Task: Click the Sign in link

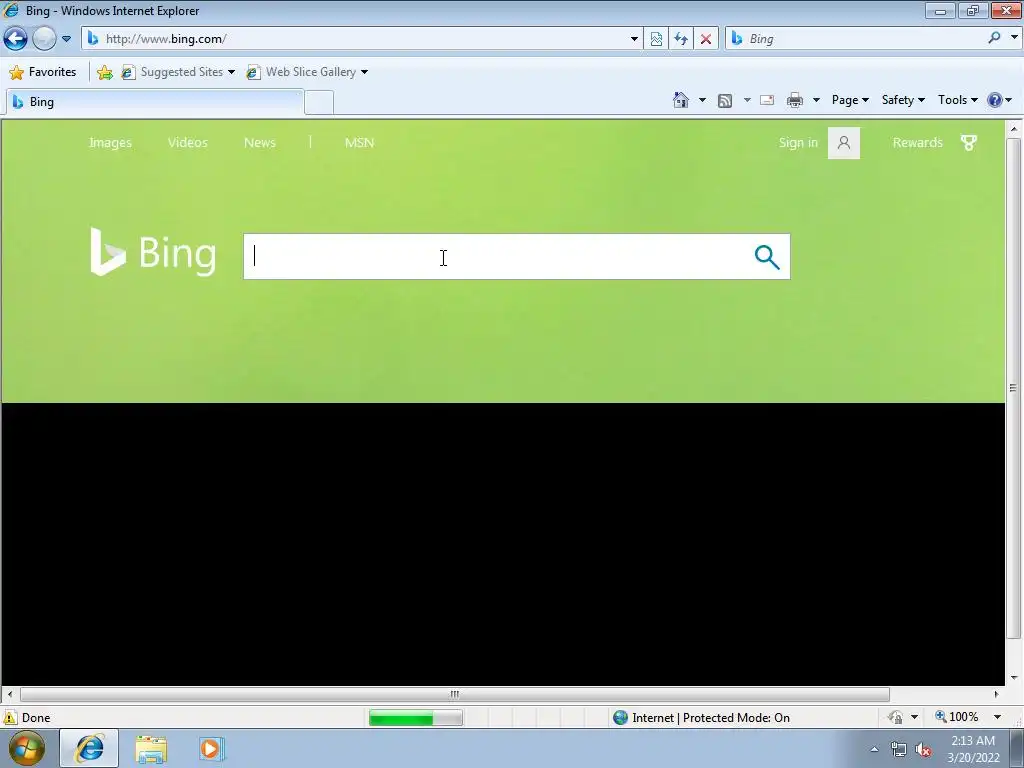Action: tap(798, 142)
